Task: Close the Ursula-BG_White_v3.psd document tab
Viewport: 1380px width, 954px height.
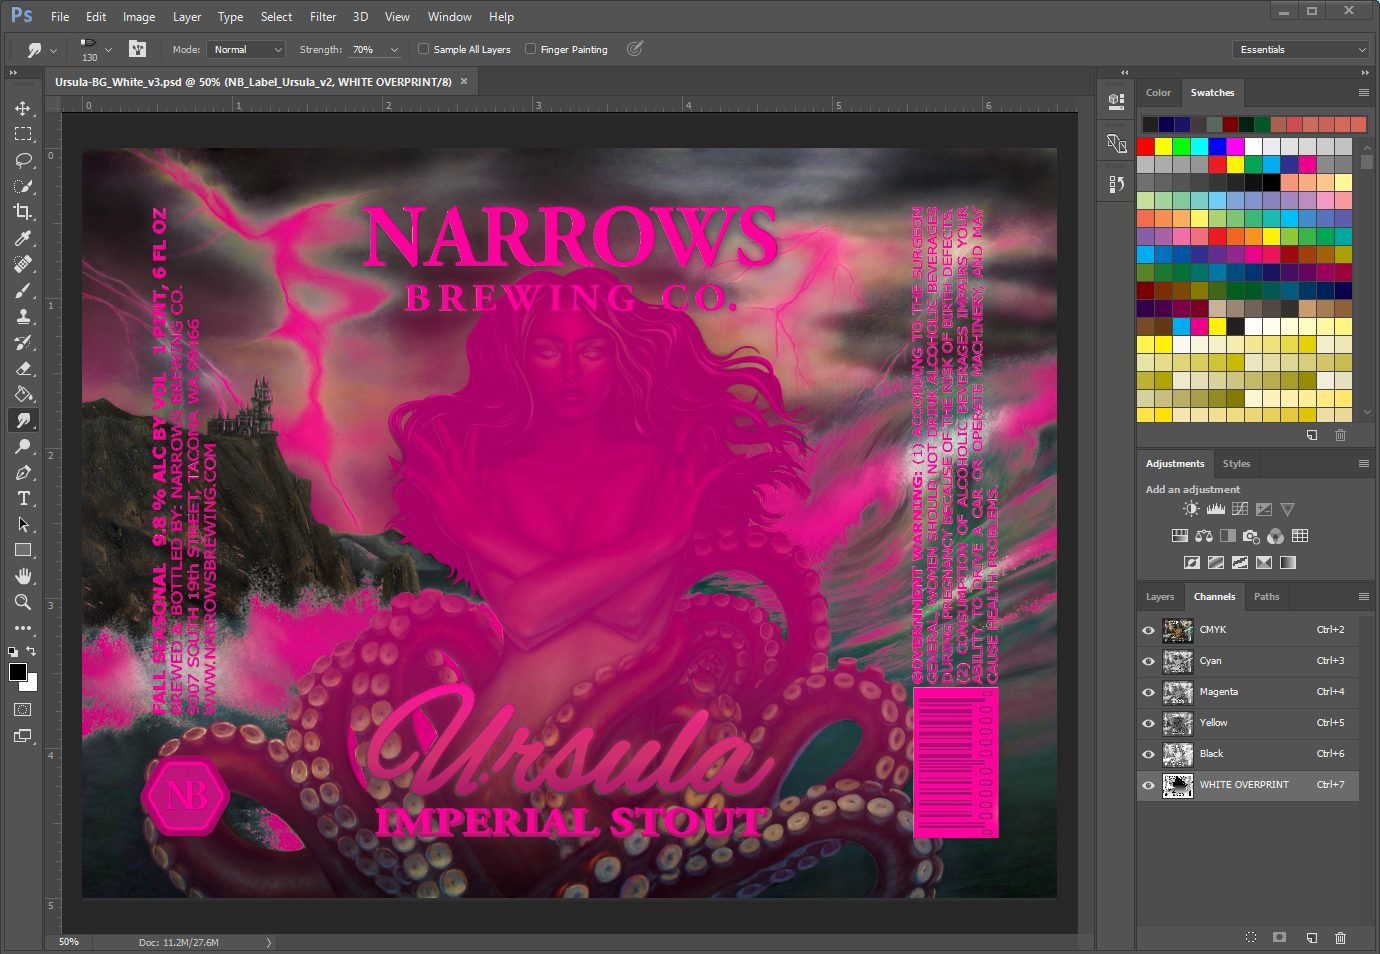Action: [464, 81]
